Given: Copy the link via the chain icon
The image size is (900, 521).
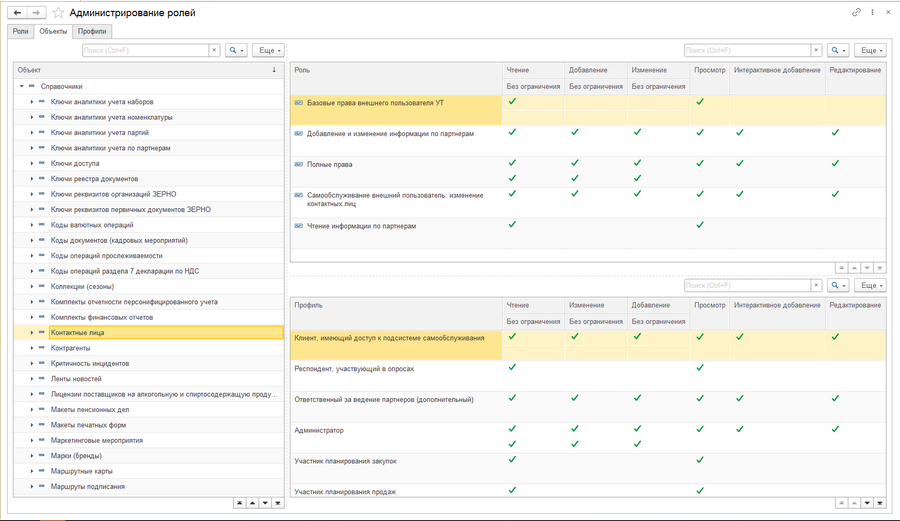Looking at the screenshot, I should (856, 12).
